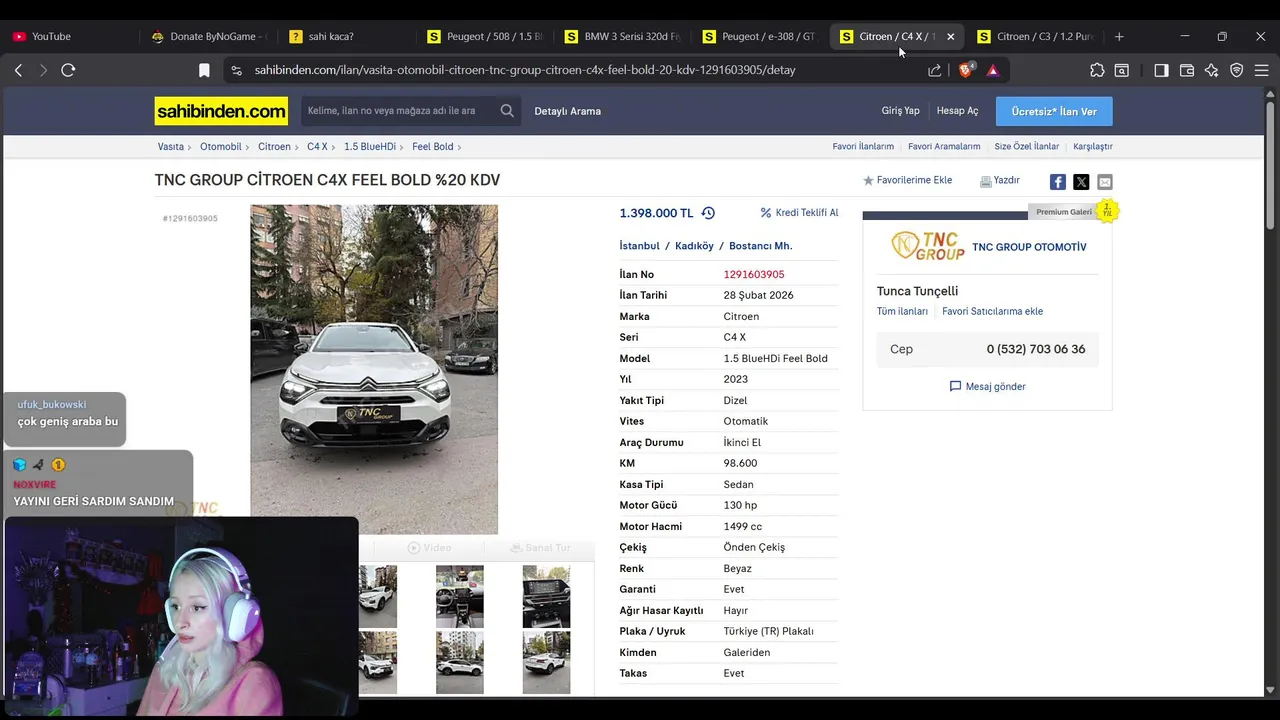Share the page via the share icon
Screen dimensions: 1280x720
point(934,70)
